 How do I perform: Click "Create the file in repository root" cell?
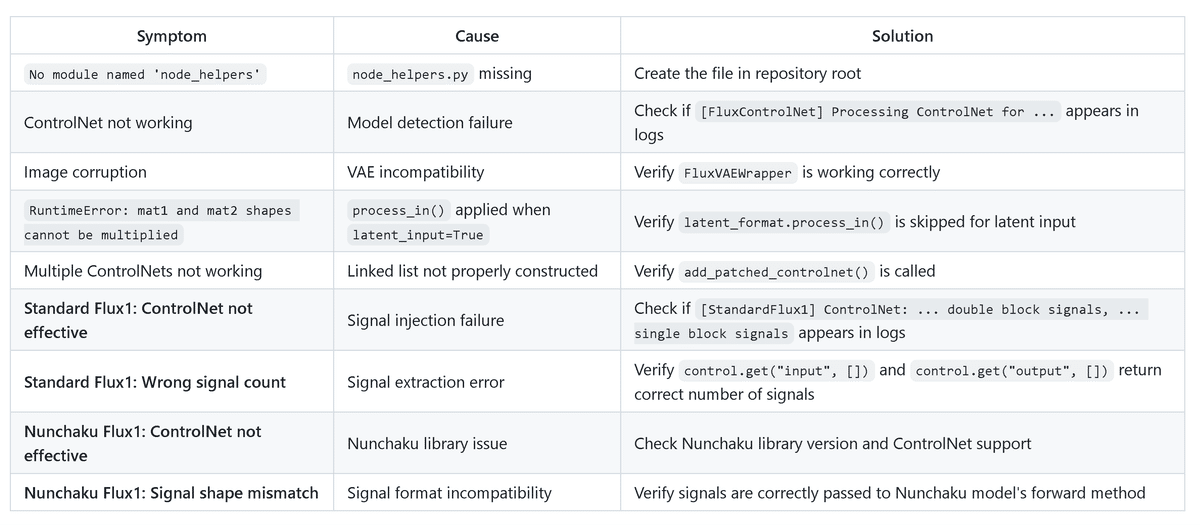[747, 73]
